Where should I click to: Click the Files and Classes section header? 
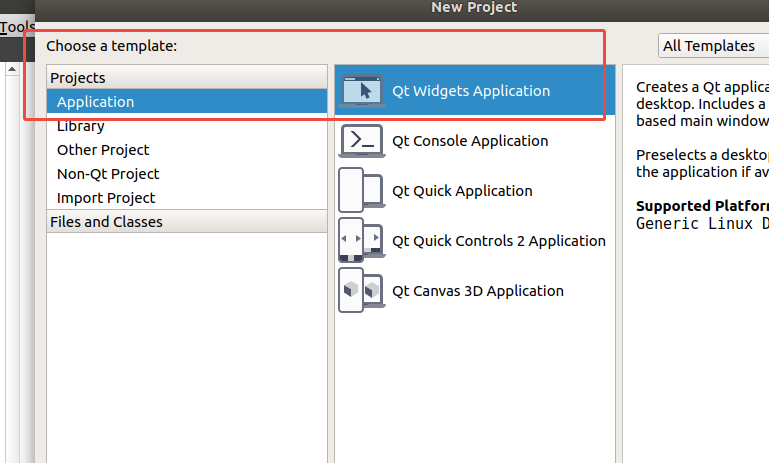pyautogui.click(x=187, y=222)
